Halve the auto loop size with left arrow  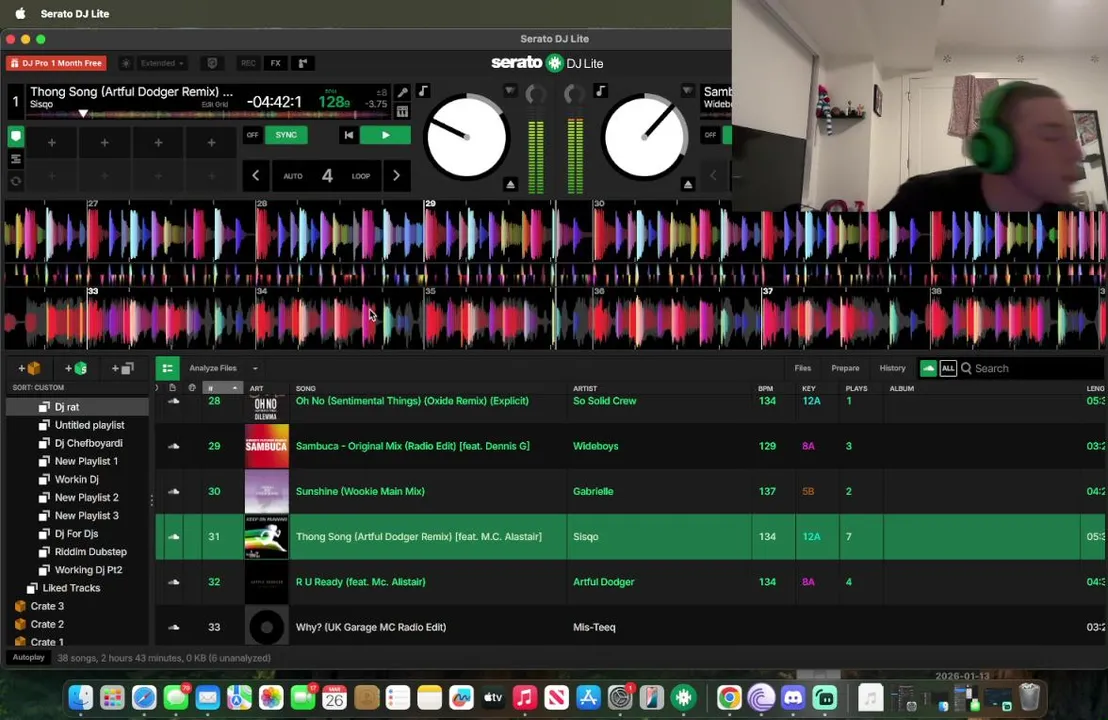(256, 176)
